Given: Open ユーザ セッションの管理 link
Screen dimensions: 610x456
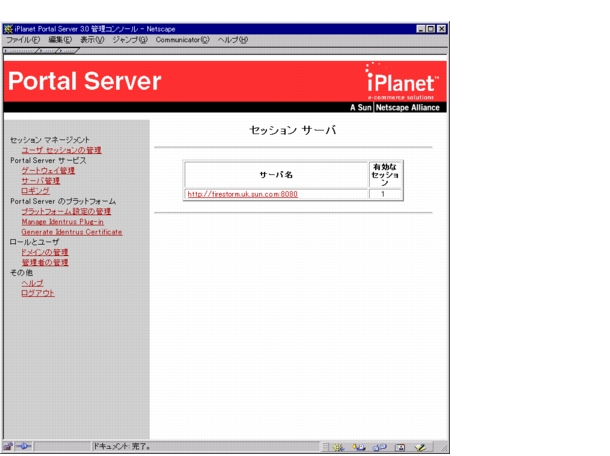Looking at the screenshot, I should point(61,150).
